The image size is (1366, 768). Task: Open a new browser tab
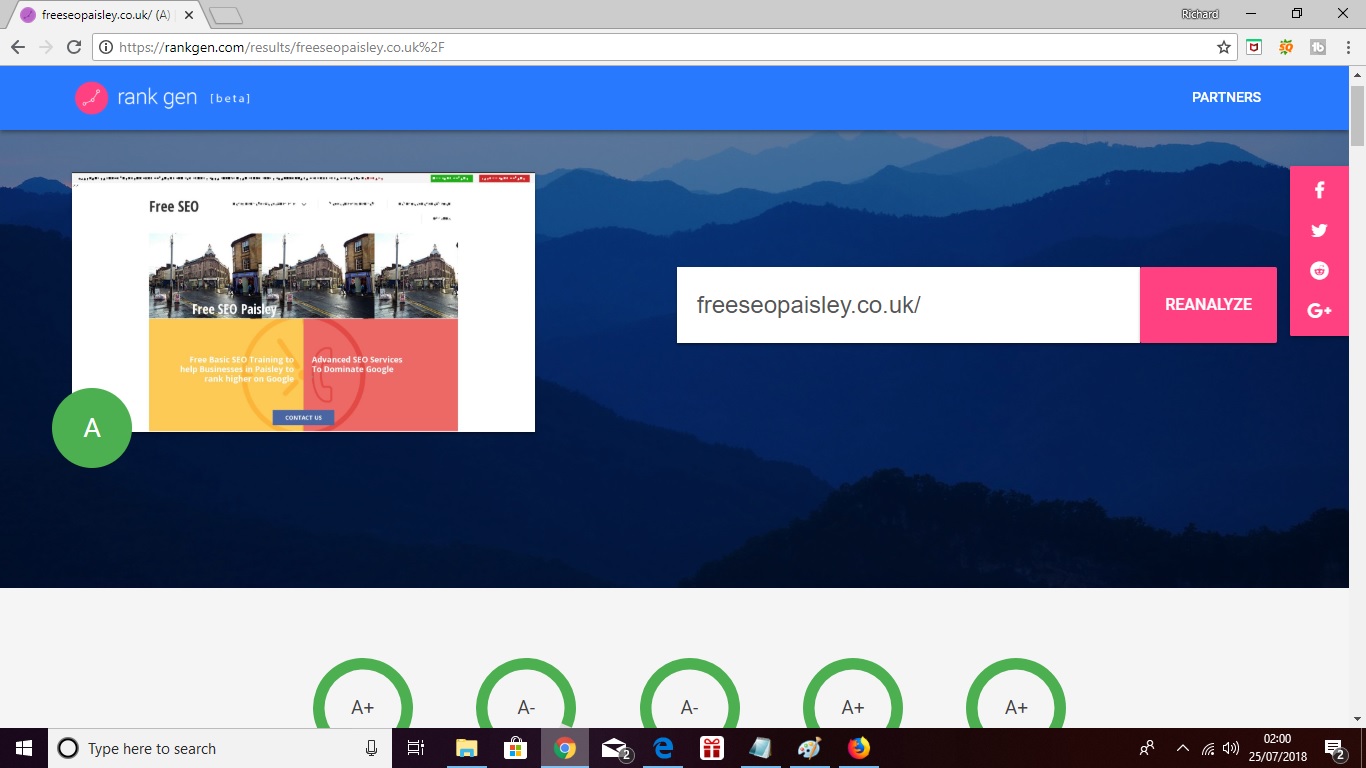click(x=226, y=16)
